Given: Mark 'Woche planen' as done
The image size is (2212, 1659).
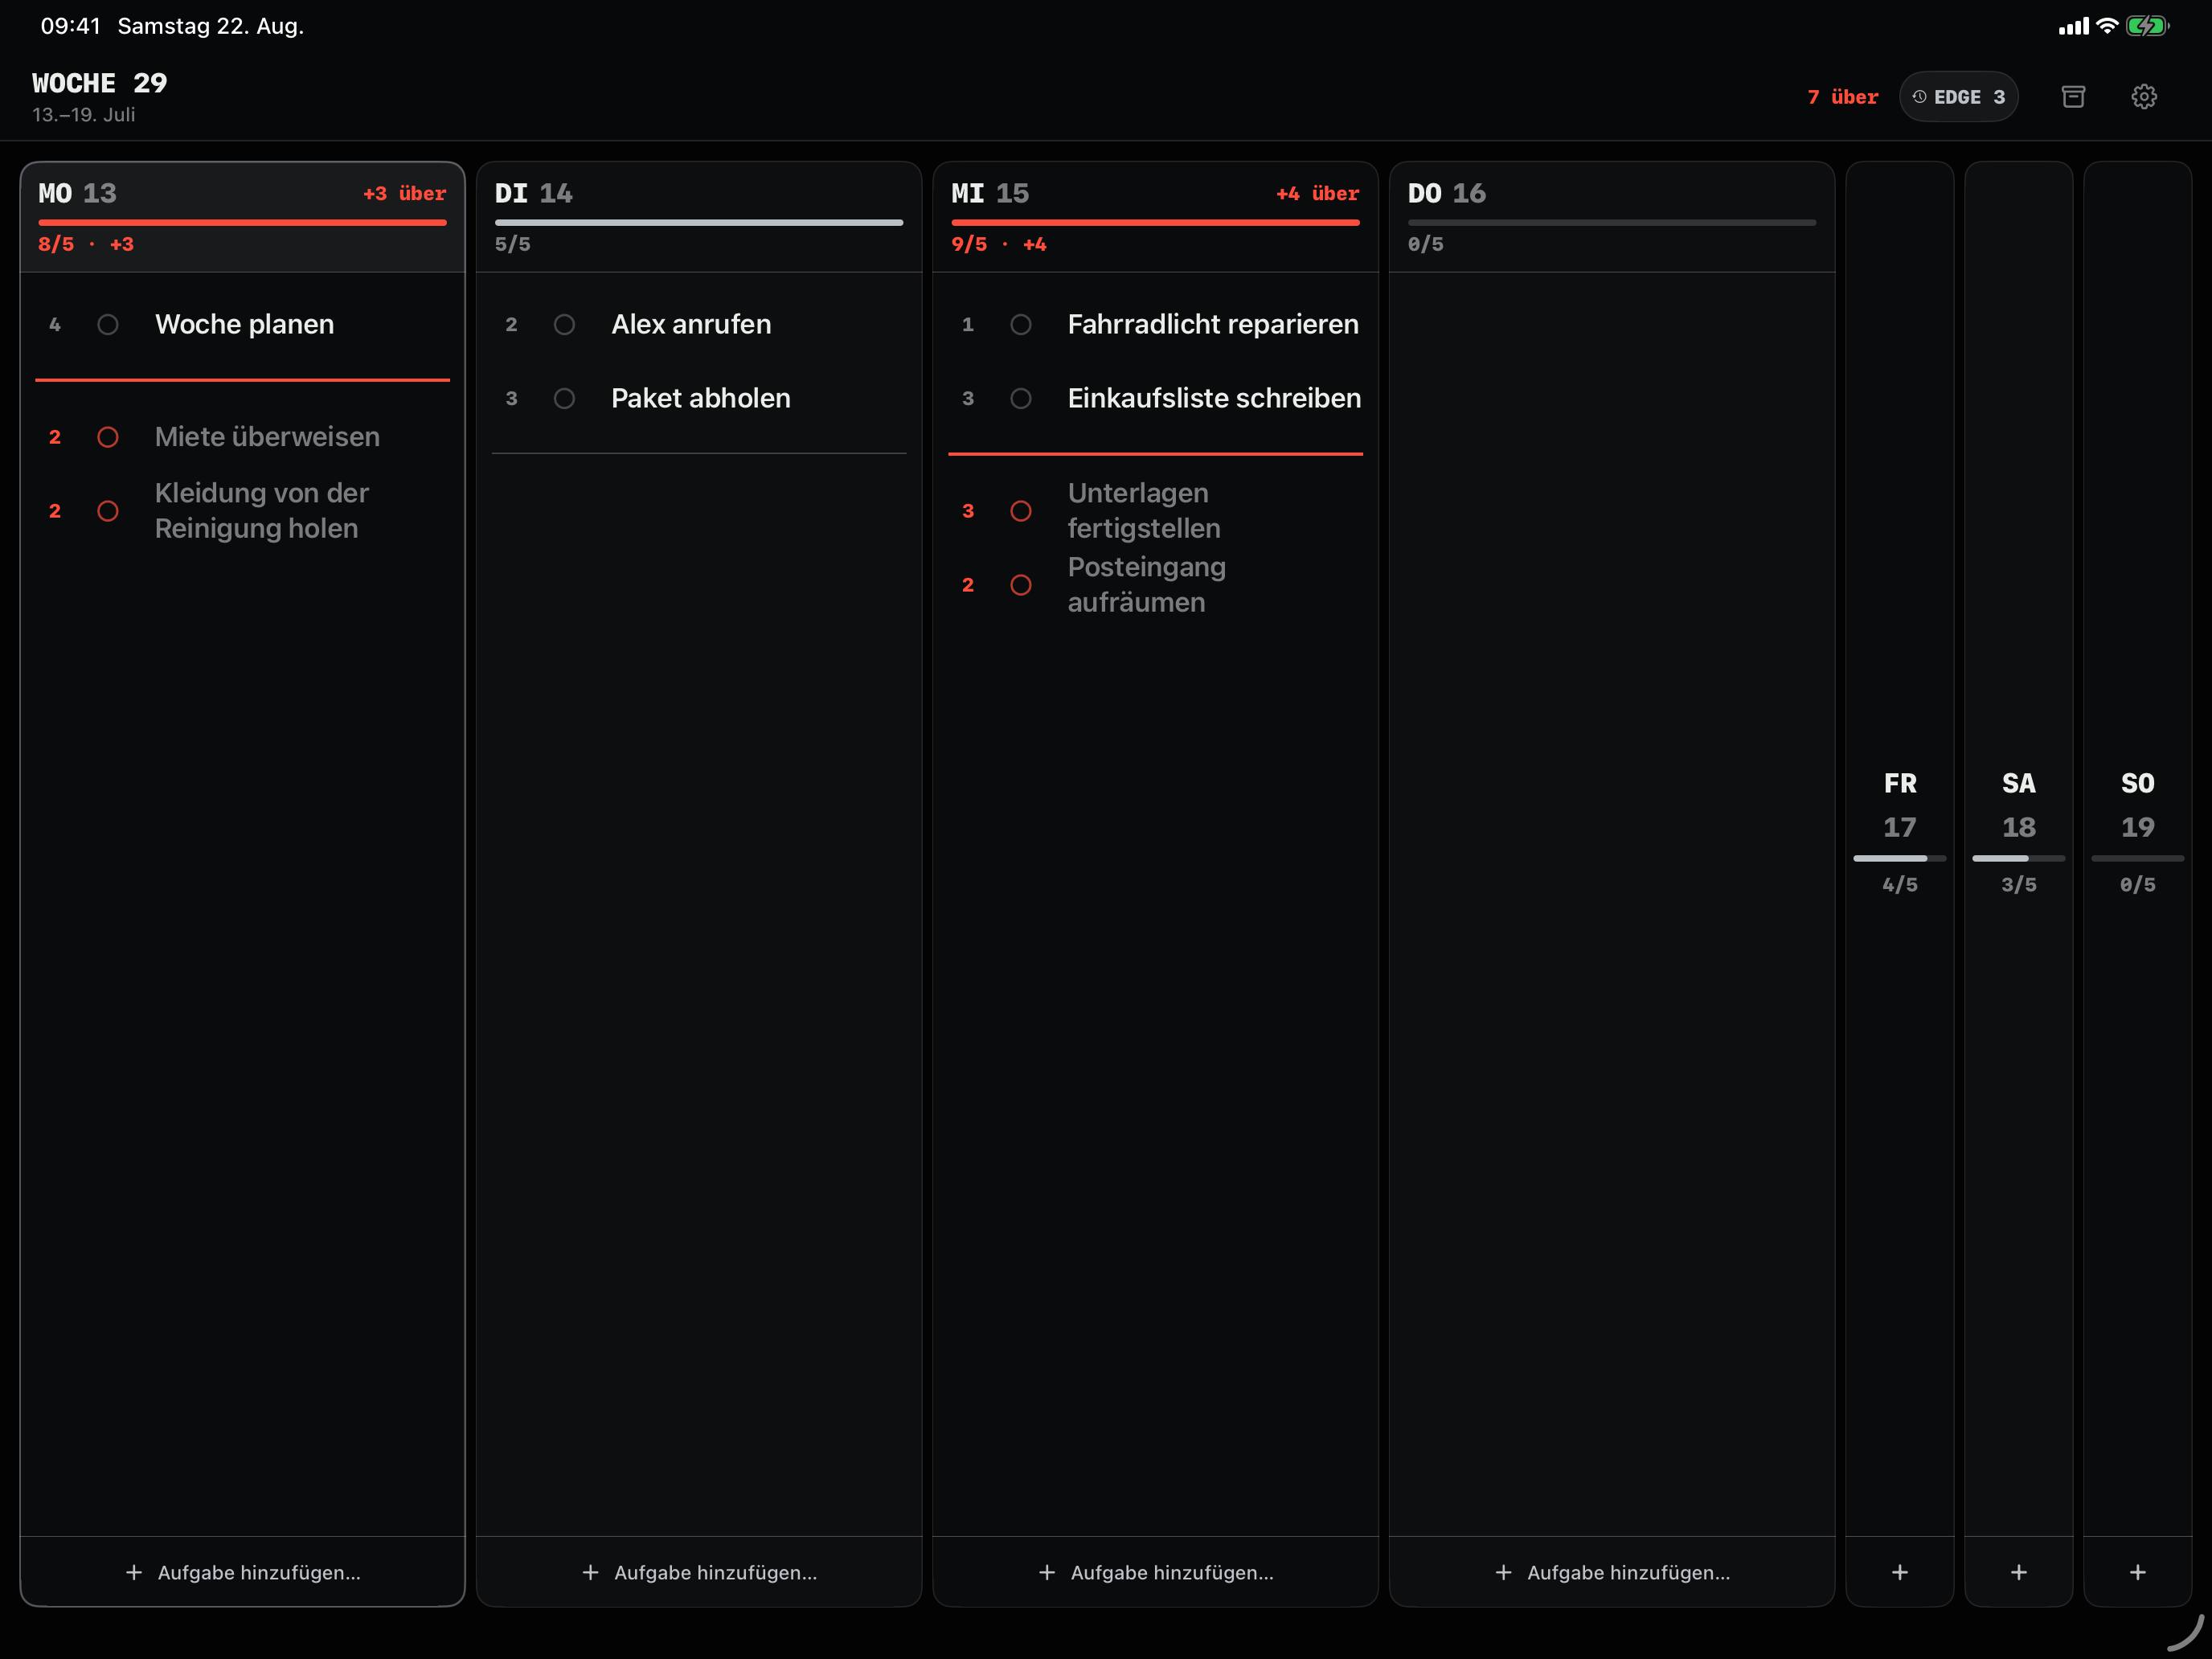Looking at the screenshot, I should click(x=108, y=325).
